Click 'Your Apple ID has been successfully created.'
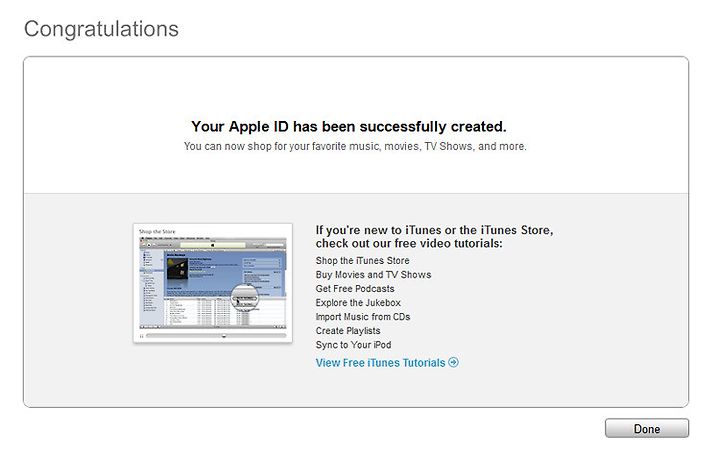 (349, 126)
